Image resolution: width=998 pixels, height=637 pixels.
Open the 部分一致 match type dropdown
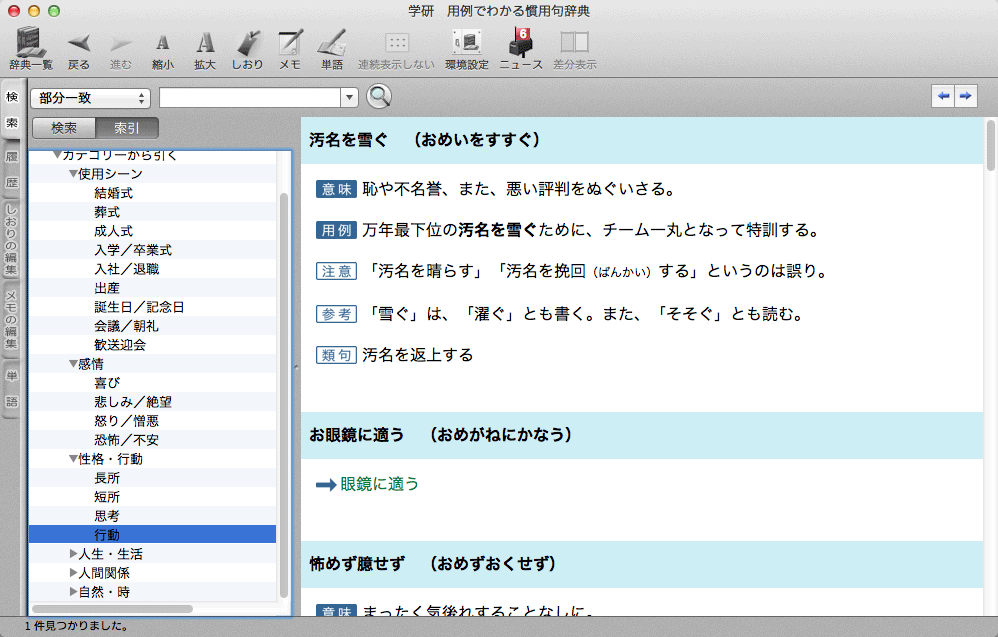click(x=91, y=98)
